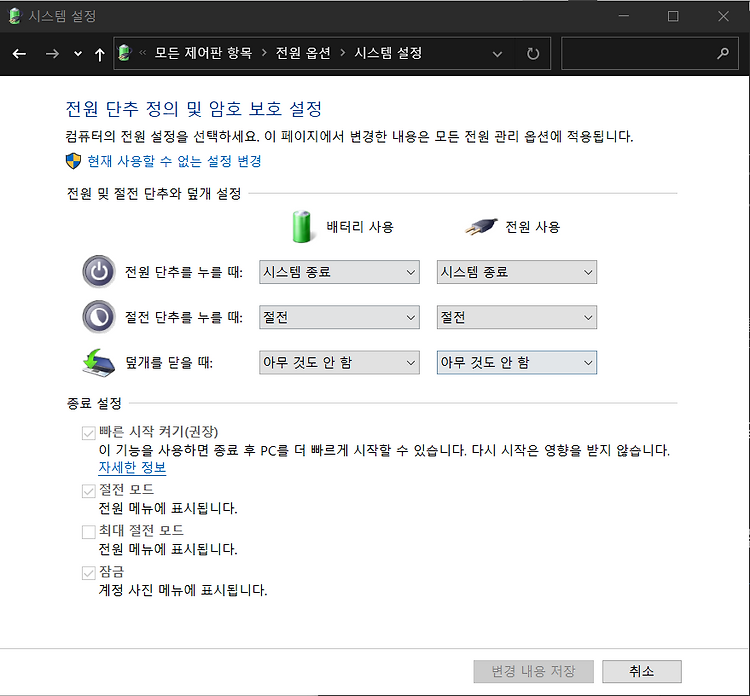Click 취소 button
The width and height of the screenshot is (750, 696).
point(641,672)
